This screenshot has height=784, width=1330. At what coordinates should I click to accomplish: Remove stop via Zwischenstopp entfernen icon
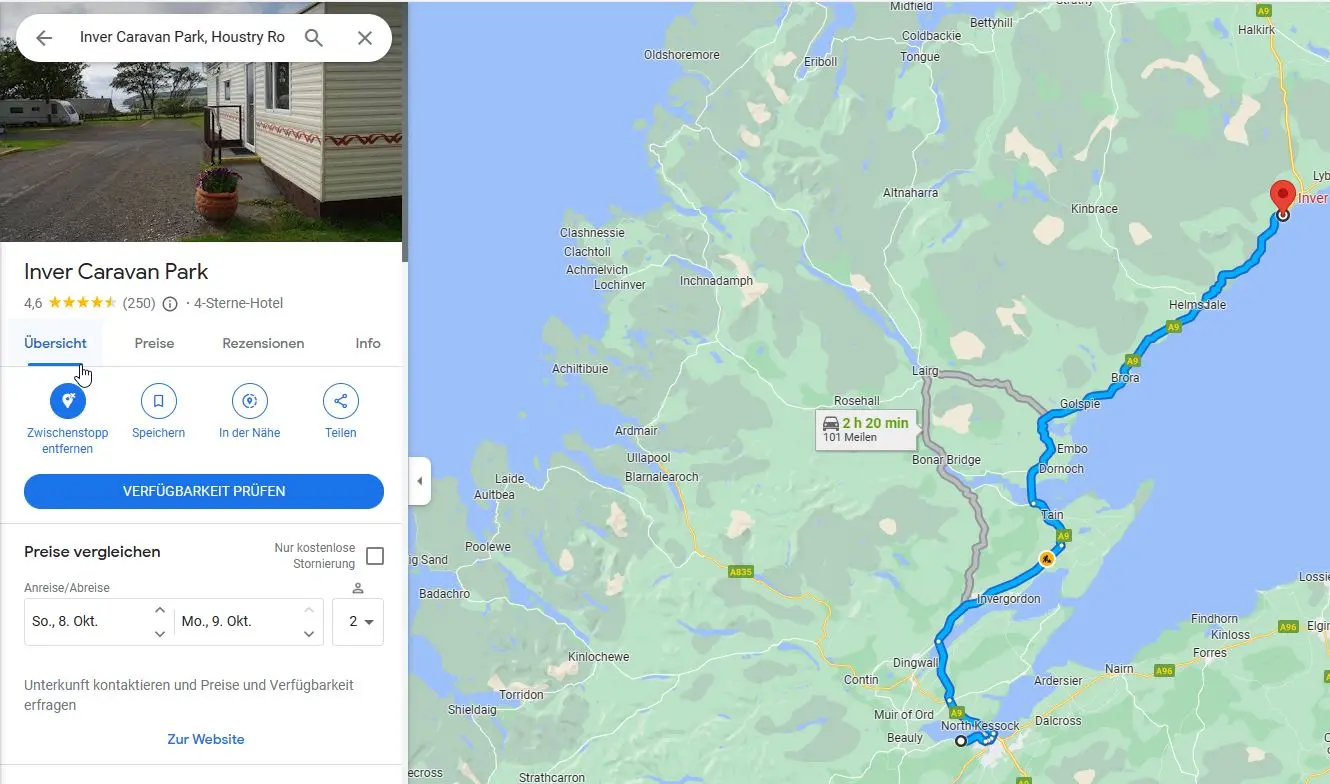coord(68,401)
